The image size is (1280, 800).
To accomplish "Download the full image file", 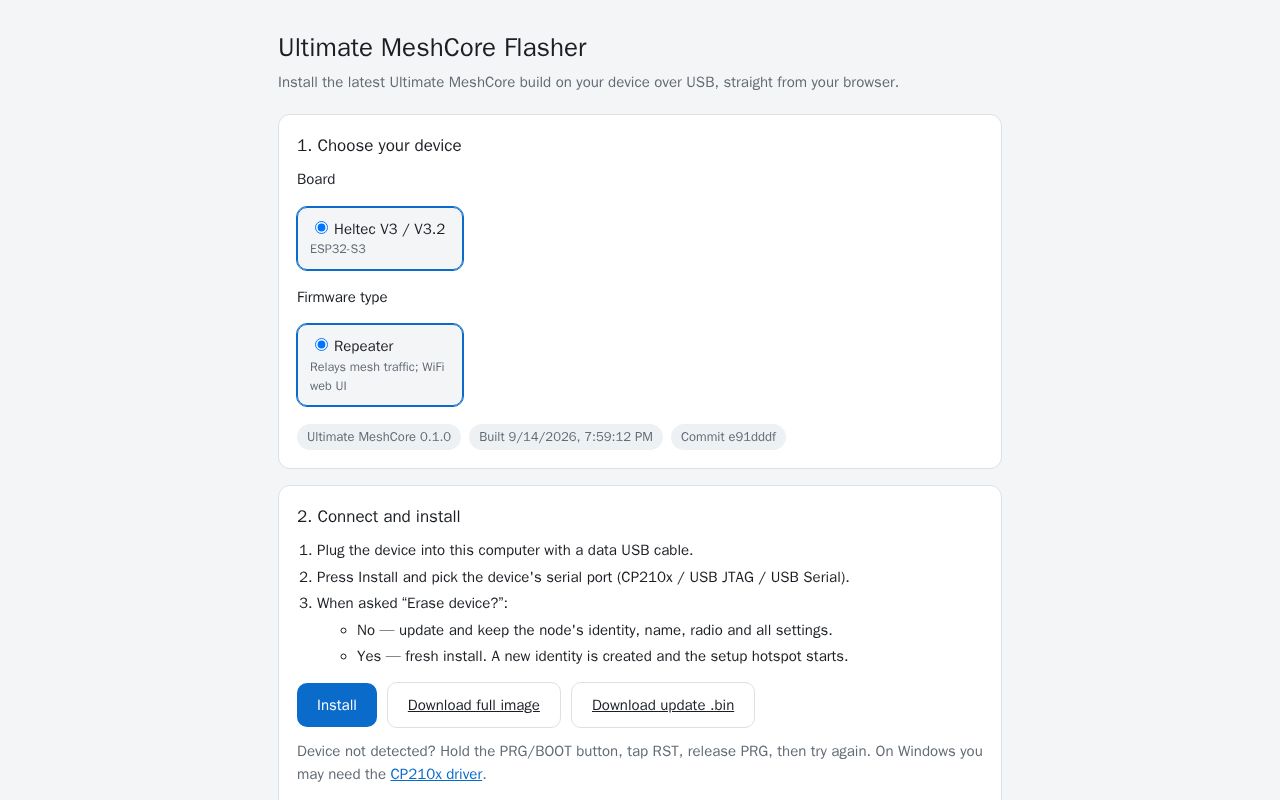I will click(474, 705).
